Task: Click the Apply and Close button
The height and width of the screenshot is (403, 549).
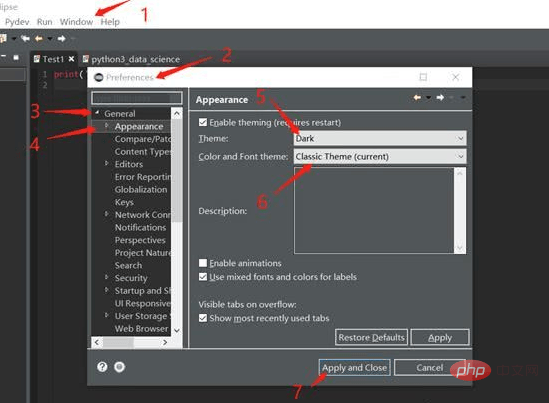Action: point(354,368)
